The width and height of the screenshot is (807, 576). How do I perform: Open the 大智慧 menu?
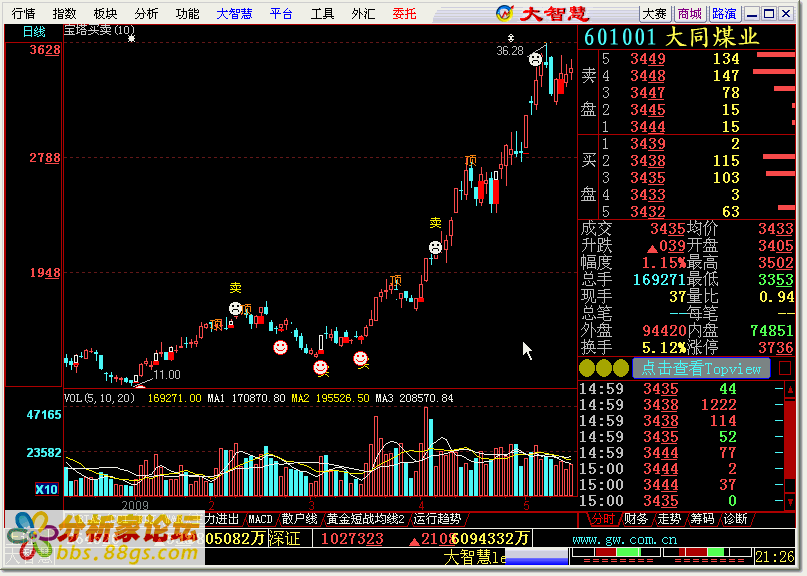(234, 13)
